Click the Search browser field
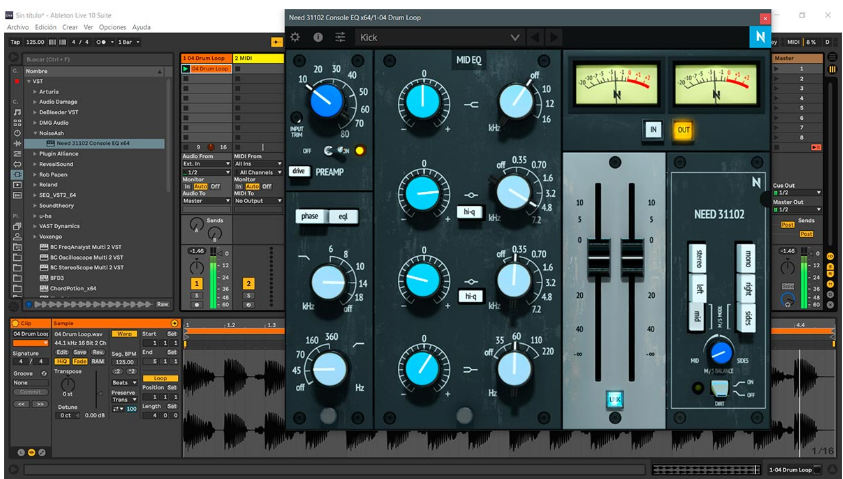 pos(95,59)
